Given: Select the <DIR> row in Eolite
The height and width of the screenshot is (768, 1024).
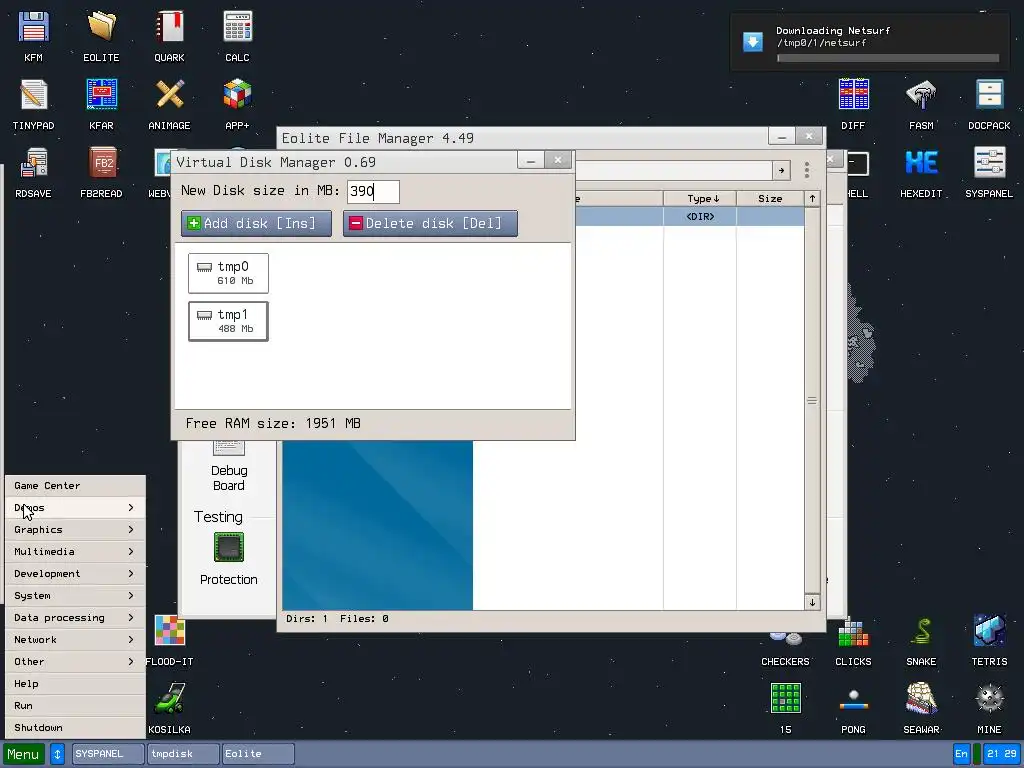Looking at the screenshot, I should tap(690, 217).
